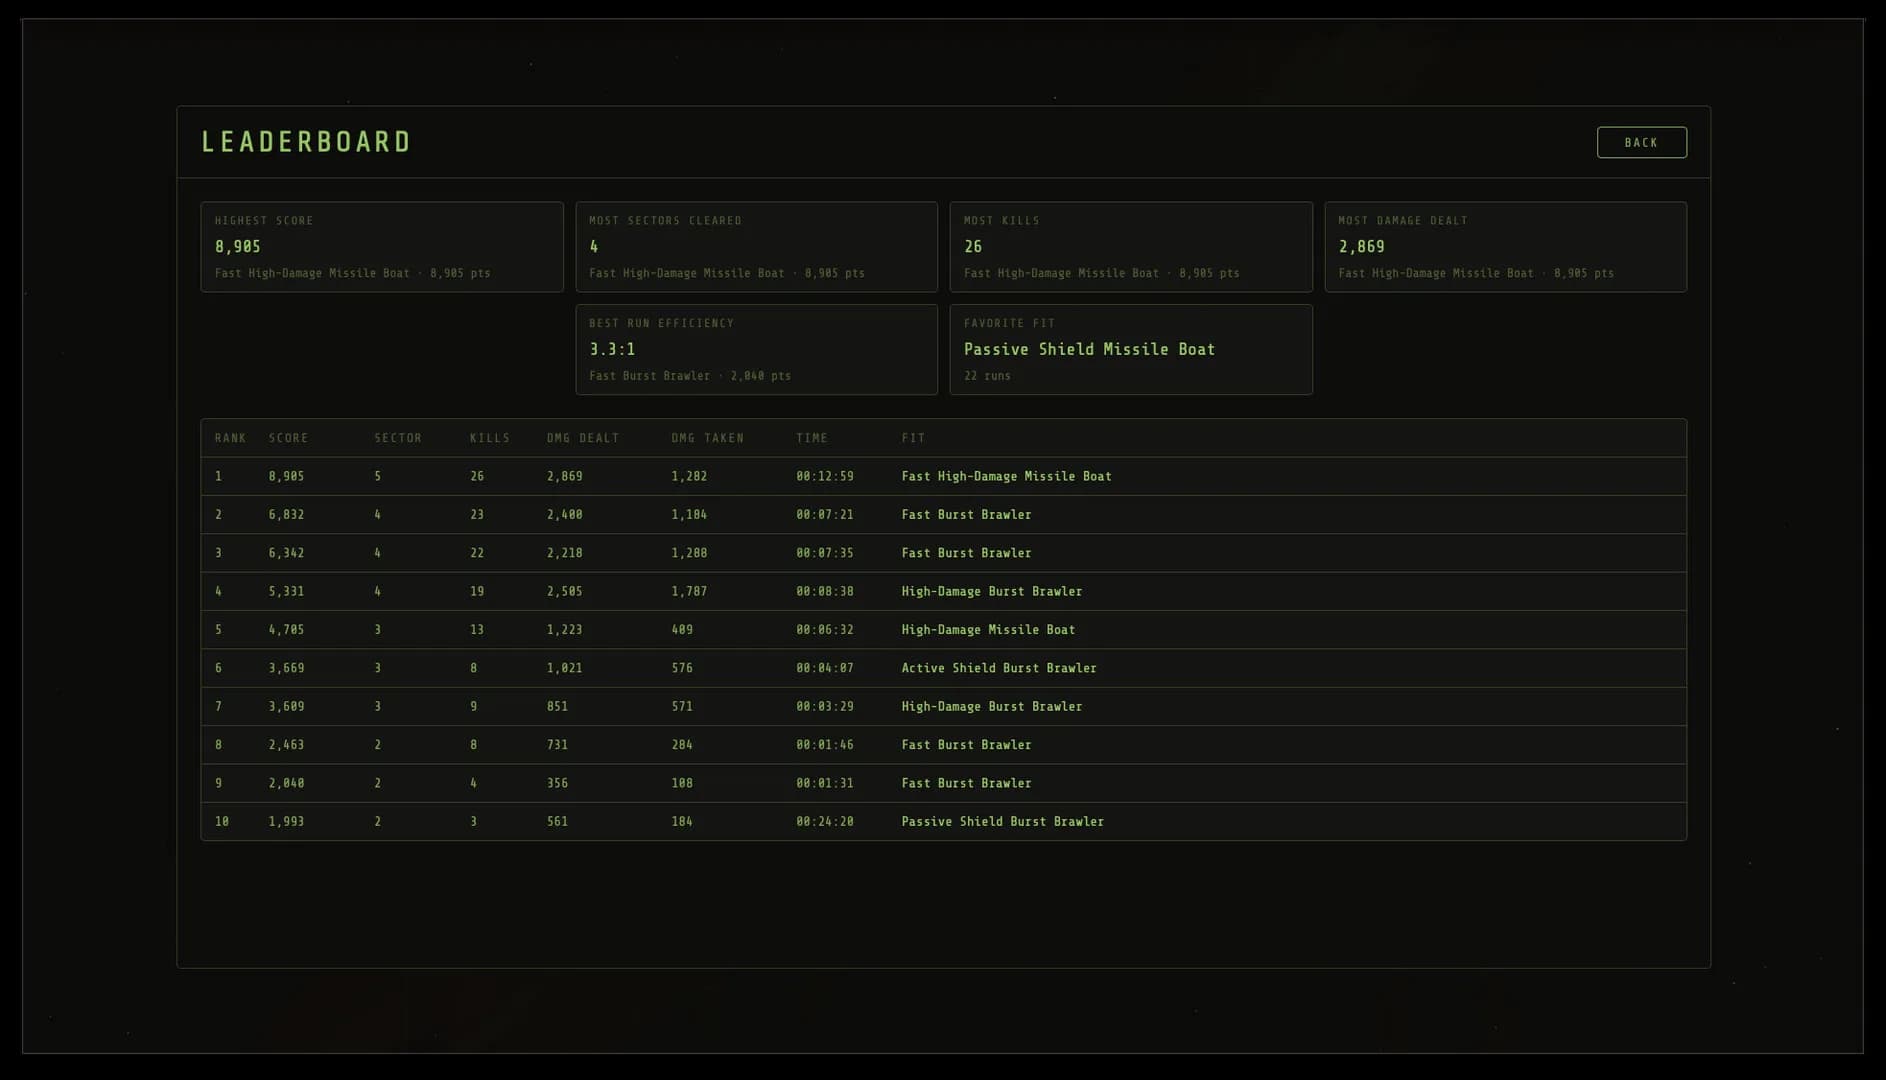Select 'Fast High-Damage Missile Boat' in the table

(x=1006, y=476)
